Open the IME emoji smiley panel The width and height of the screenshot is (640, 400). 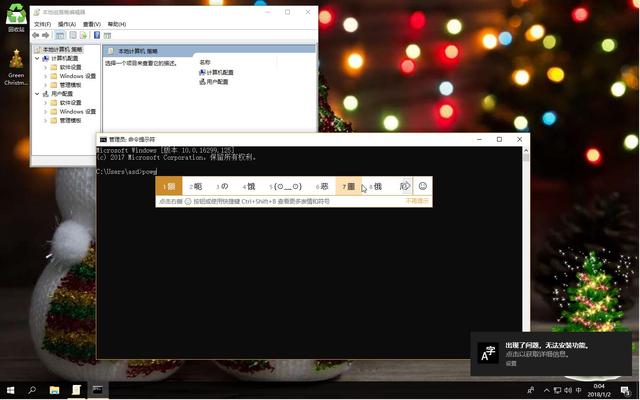pyautogui.click(x=423, y=186)
